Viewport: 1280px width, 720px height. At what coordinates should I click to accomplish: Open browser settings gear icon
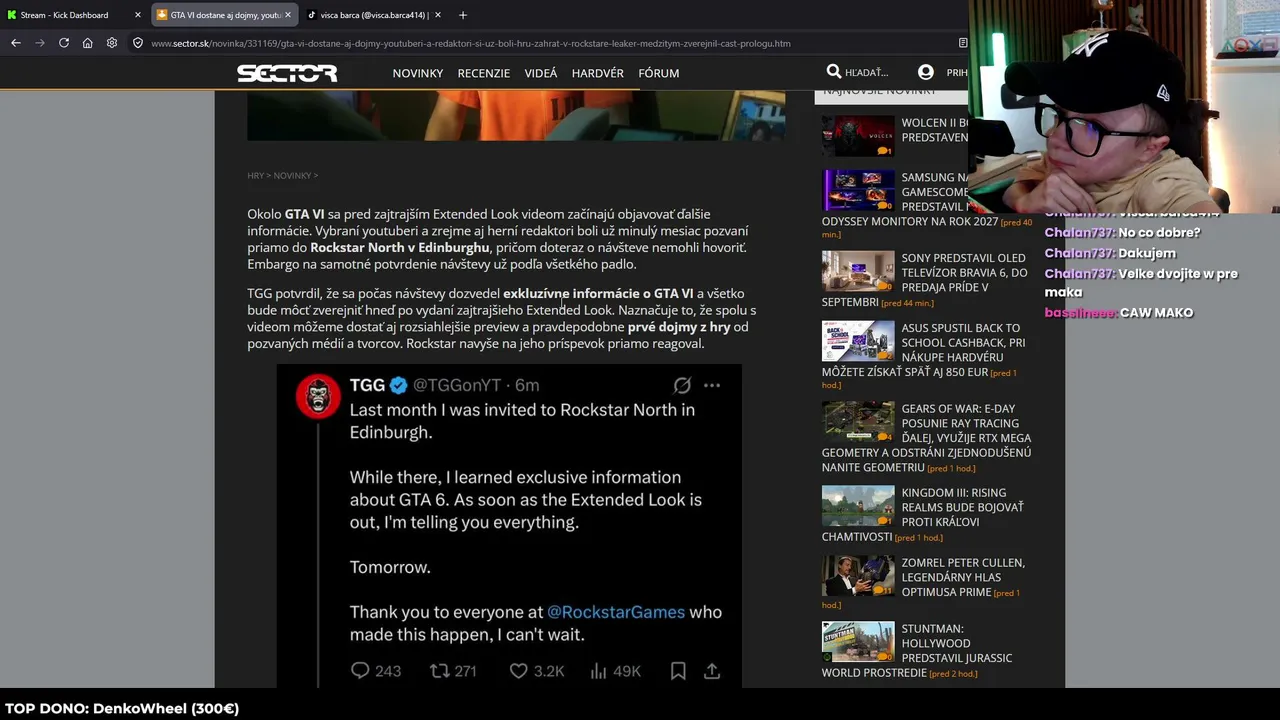point(112,43)
